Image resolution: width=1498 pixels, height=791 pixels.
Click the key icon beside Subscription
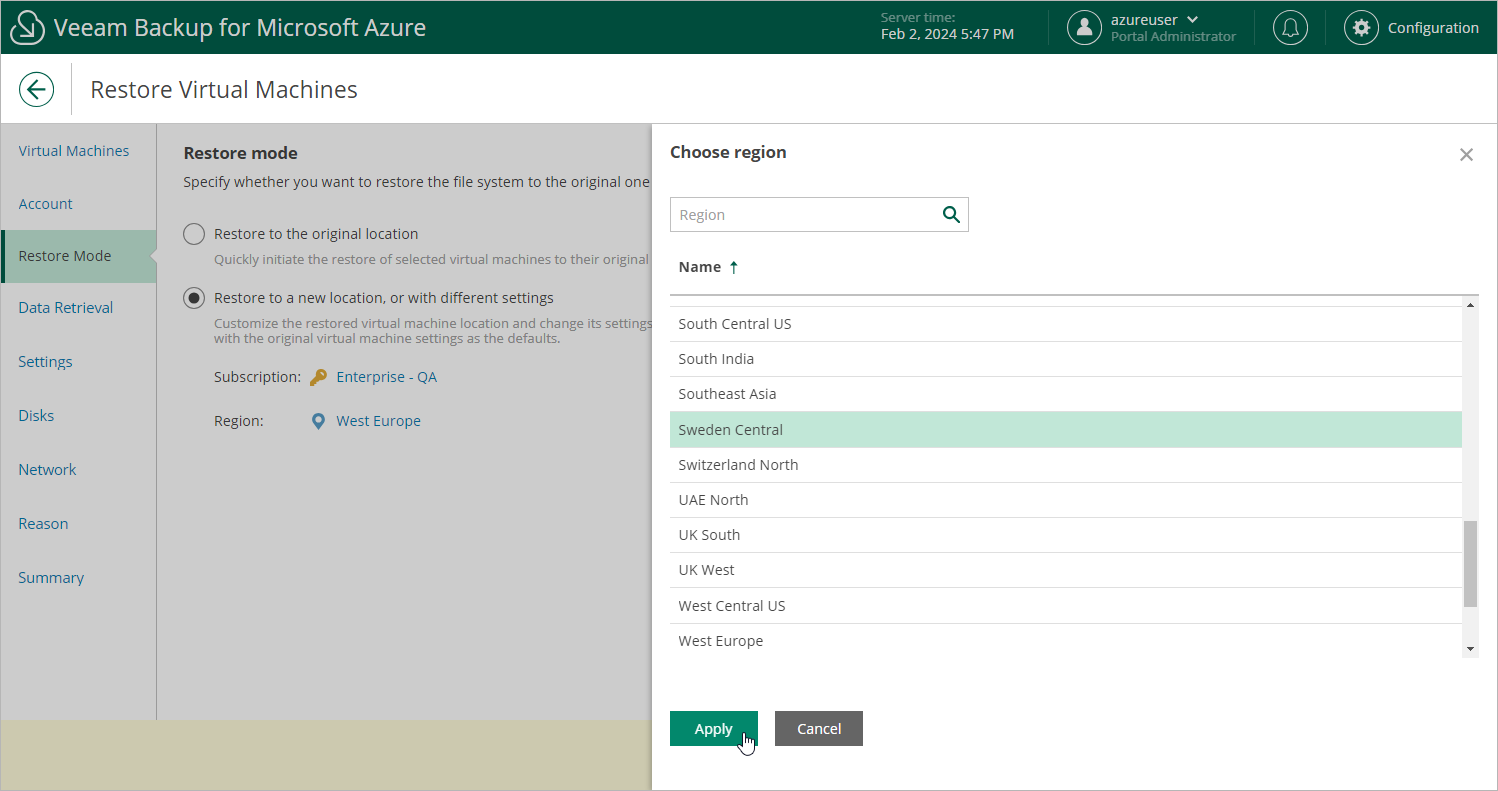[318, 377]
